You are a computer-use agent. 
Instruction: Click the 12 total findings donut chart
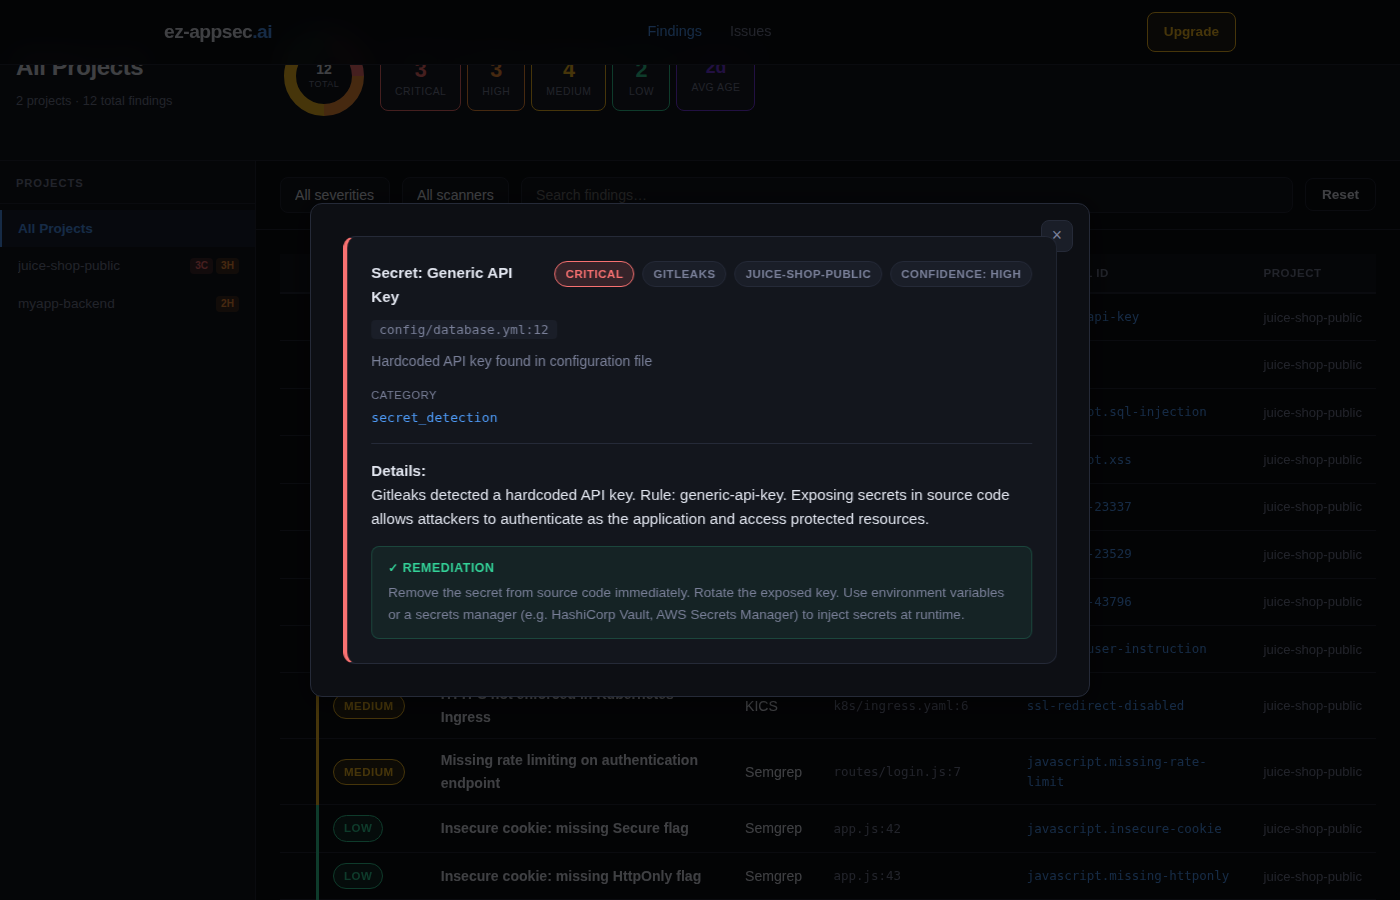coord(324,76)
